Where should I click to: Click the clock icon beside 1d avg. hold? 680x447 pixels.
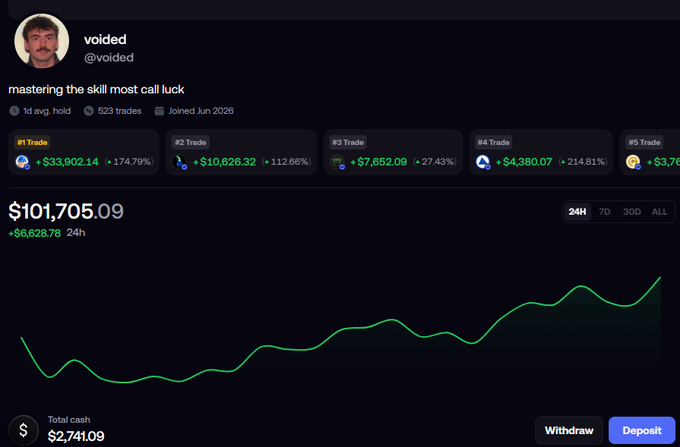pos(14,111)
